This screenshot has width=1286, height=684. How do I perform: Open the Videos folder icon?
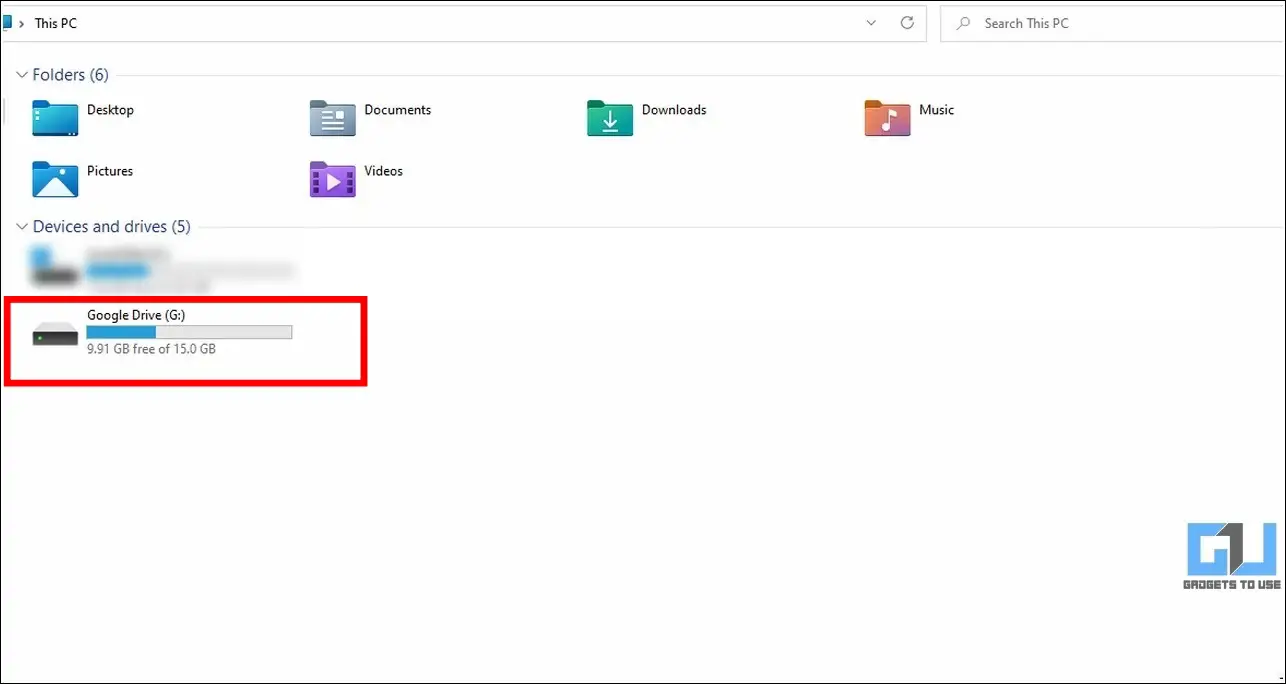[332, 179]
